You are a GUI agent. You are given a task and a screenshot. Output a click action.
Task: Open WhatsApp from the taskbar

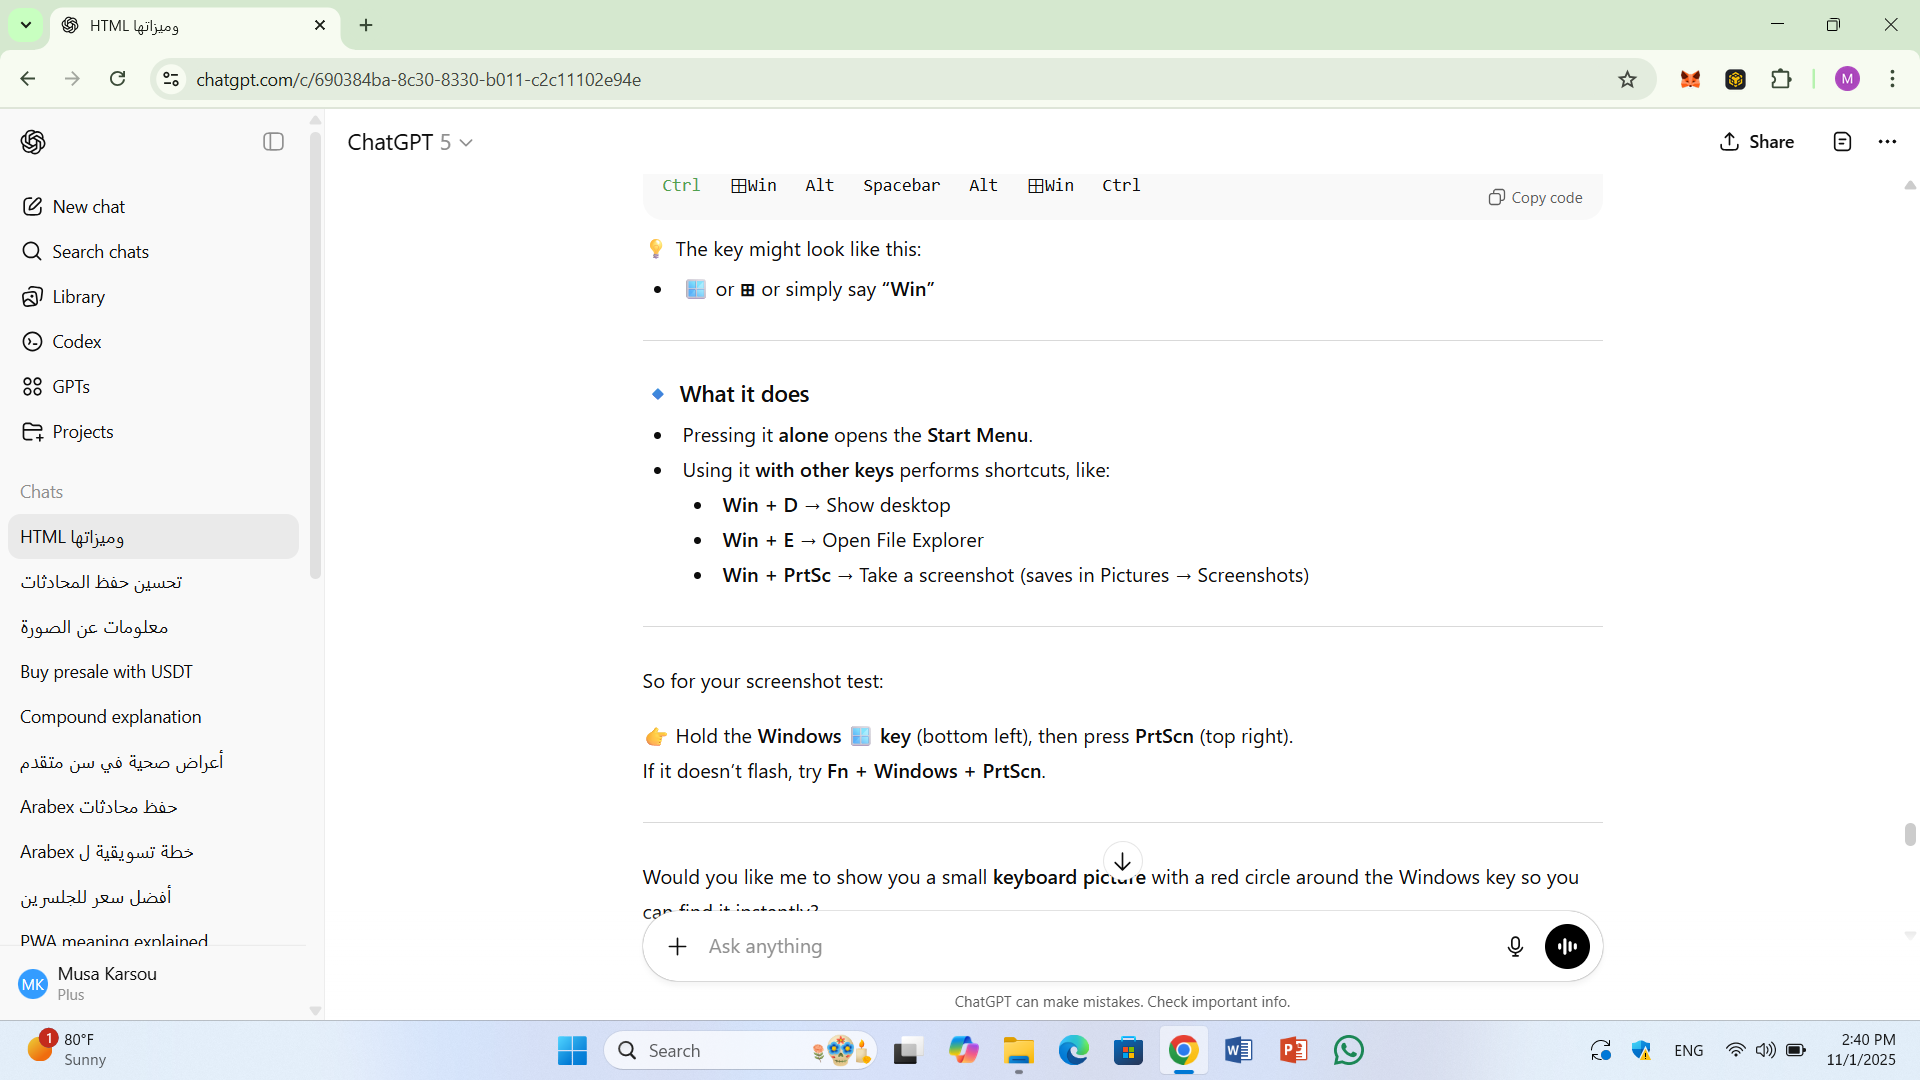1348,1050
